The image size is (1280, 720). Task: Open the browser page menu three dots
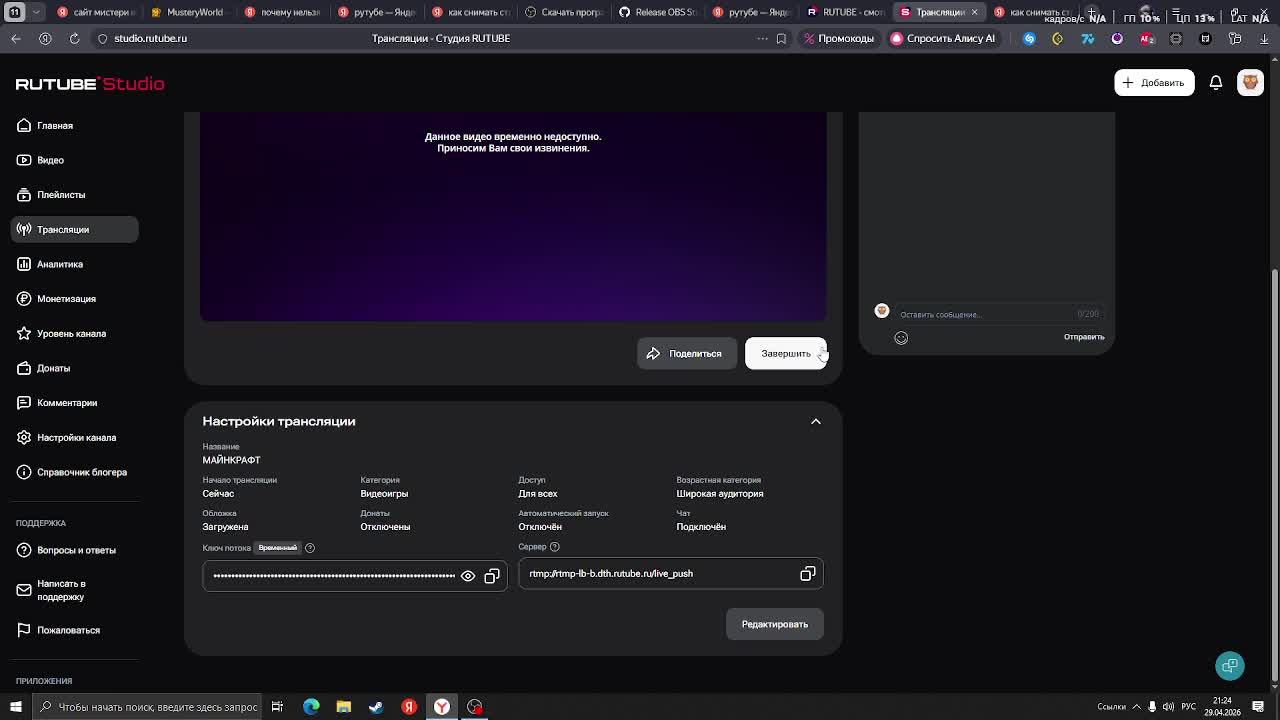point(762,38)
